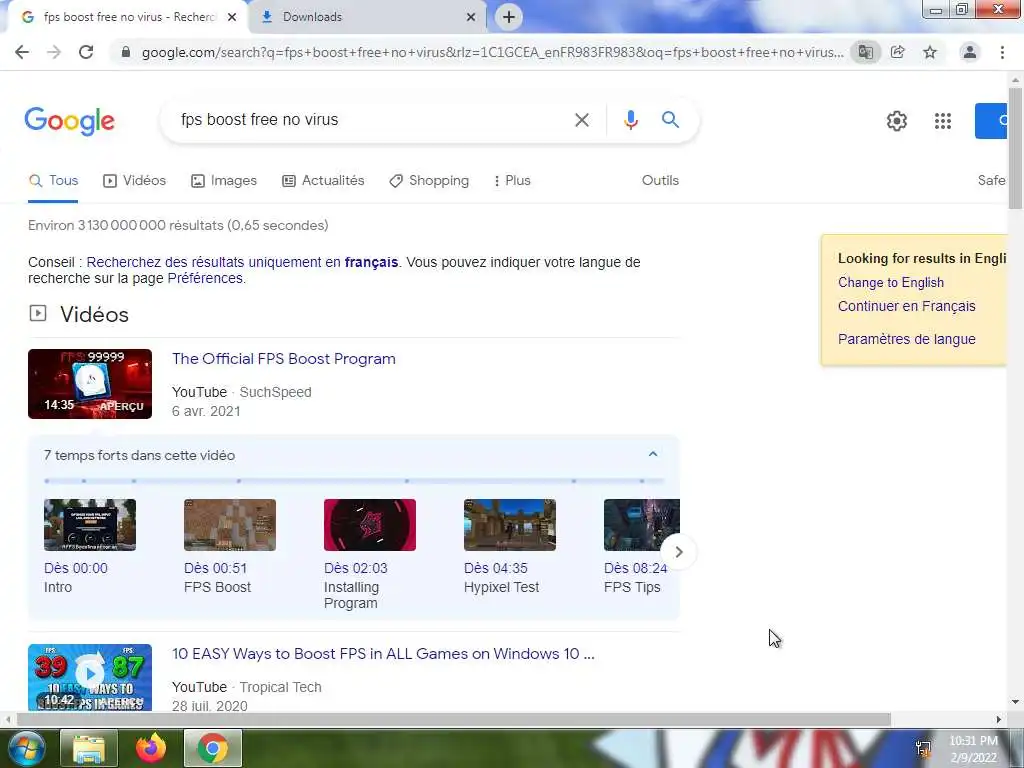Open the Chrome profile avatar
Viewport: 1024px width, 768px height.
click(970, 52)
